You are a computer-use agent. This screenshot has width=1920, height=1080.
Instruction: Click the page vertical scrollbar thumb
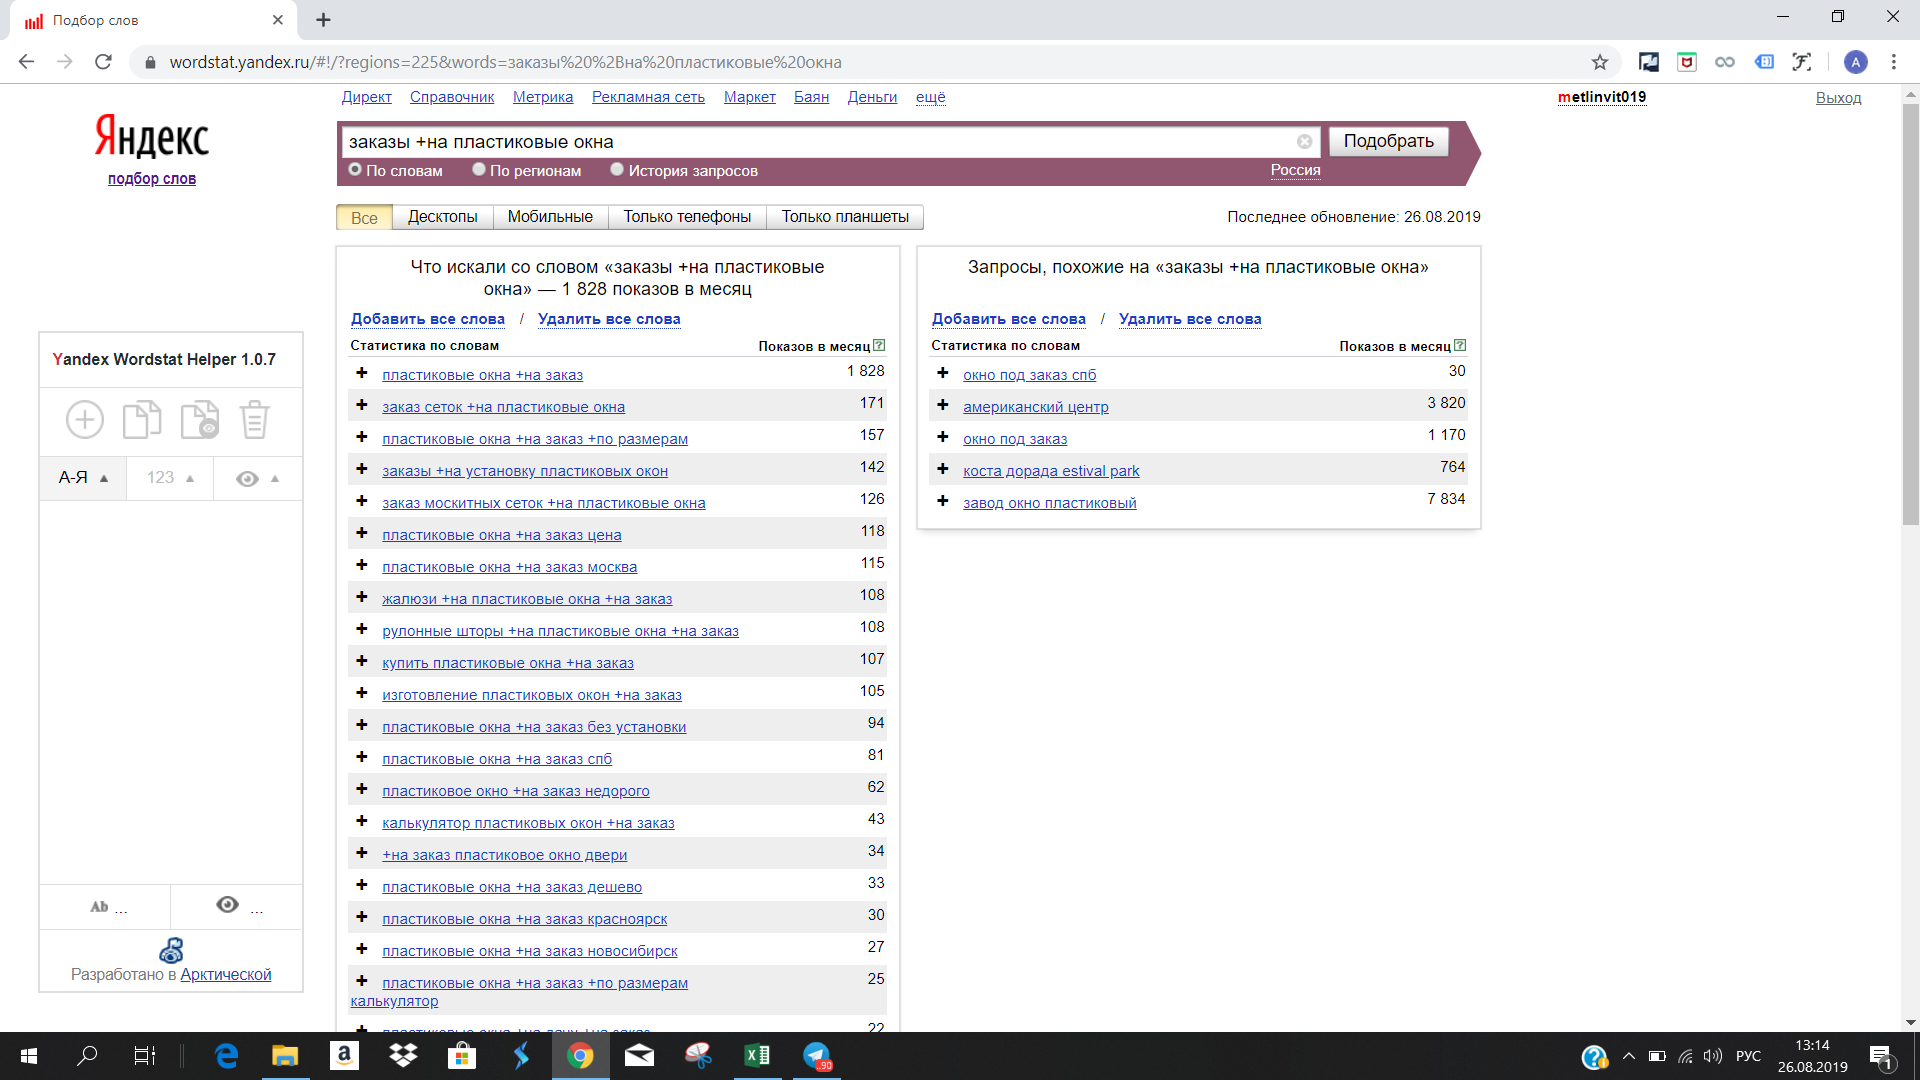pyautogui.click(x=1911, y=315)
